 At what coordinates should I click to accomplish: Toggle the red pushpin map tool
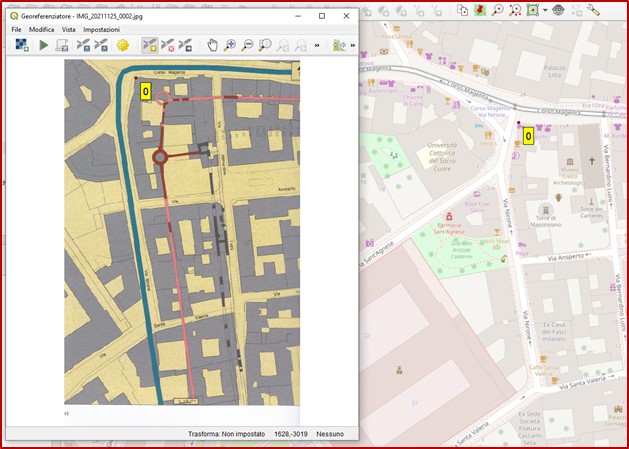(480, 9)
